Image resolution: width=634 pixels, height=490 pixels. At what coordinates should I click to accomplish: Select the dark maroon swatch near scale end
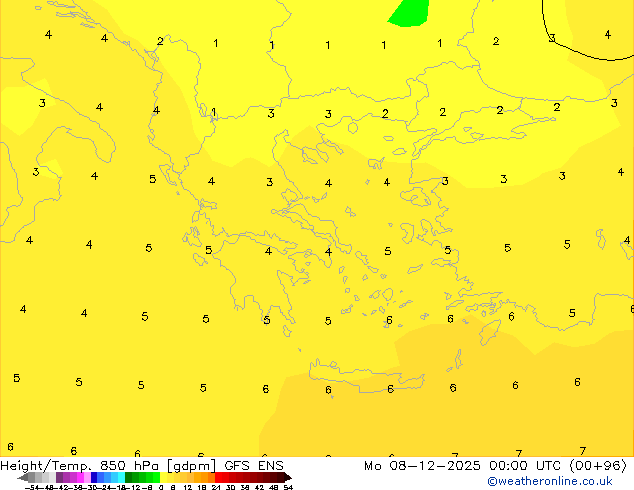tap(281, 477)
